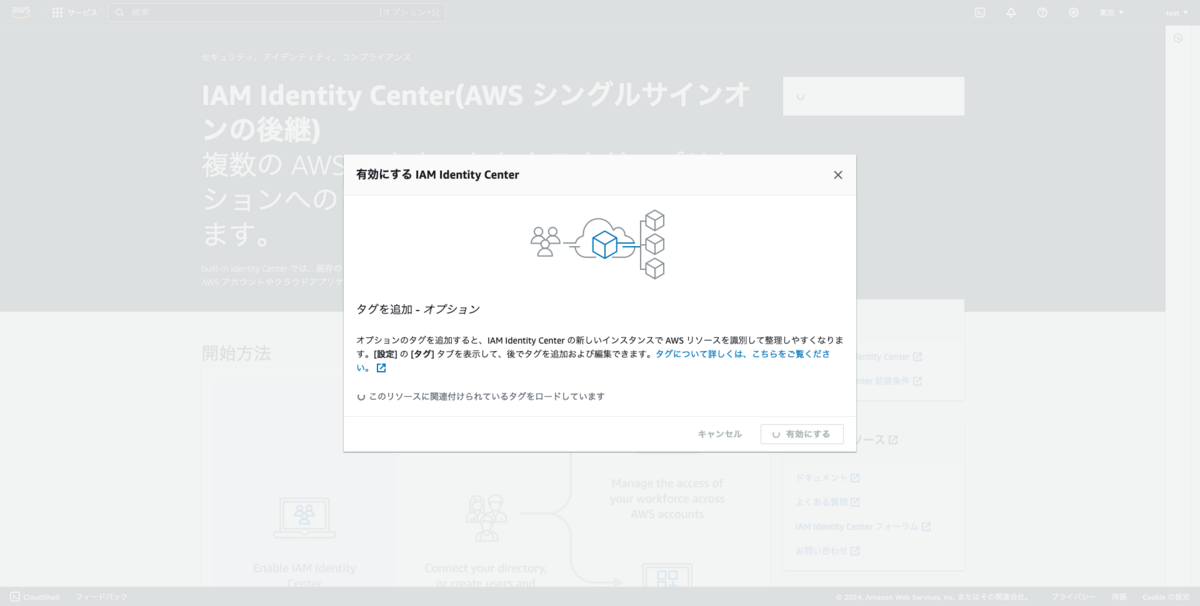Click the CloudShell icon in the footer

[x=15, y=597]
